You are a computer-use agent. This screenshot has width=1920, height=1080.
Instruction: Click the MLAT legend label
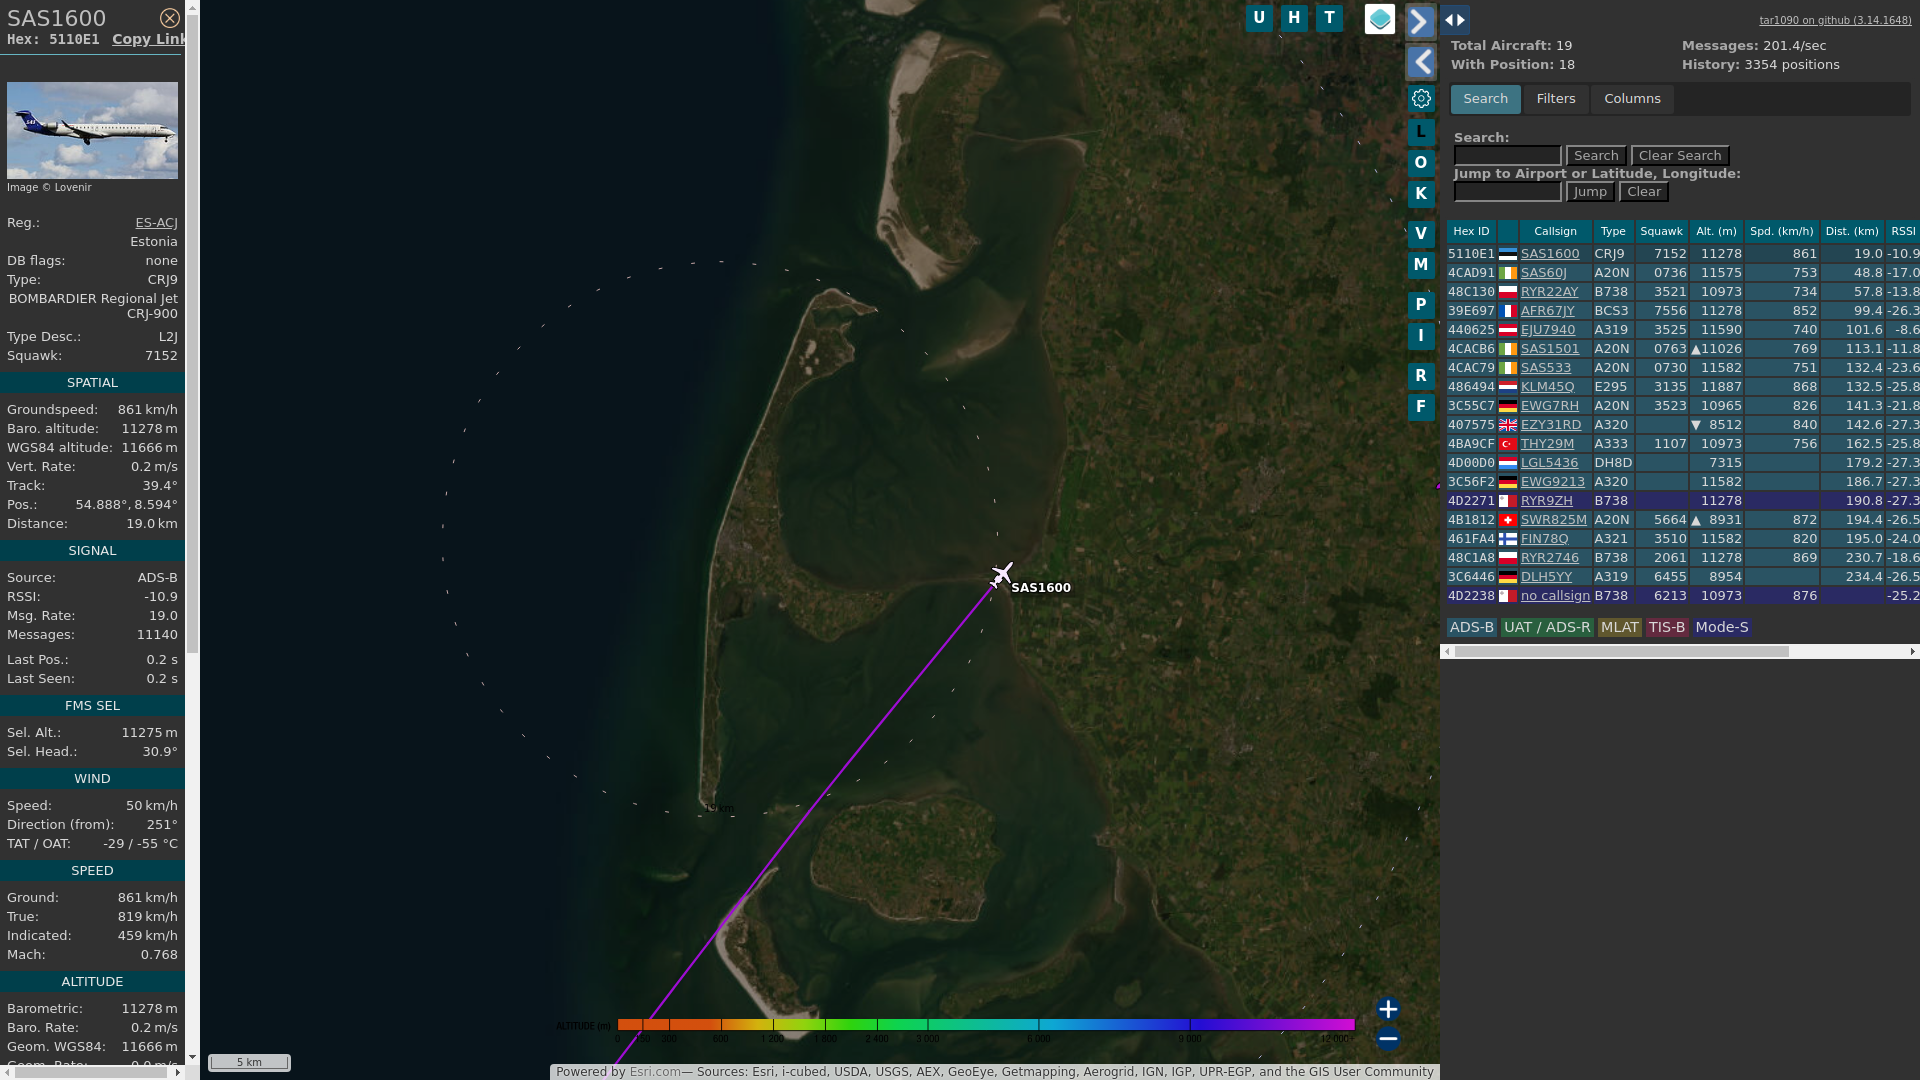click(x=1619, y=628)
